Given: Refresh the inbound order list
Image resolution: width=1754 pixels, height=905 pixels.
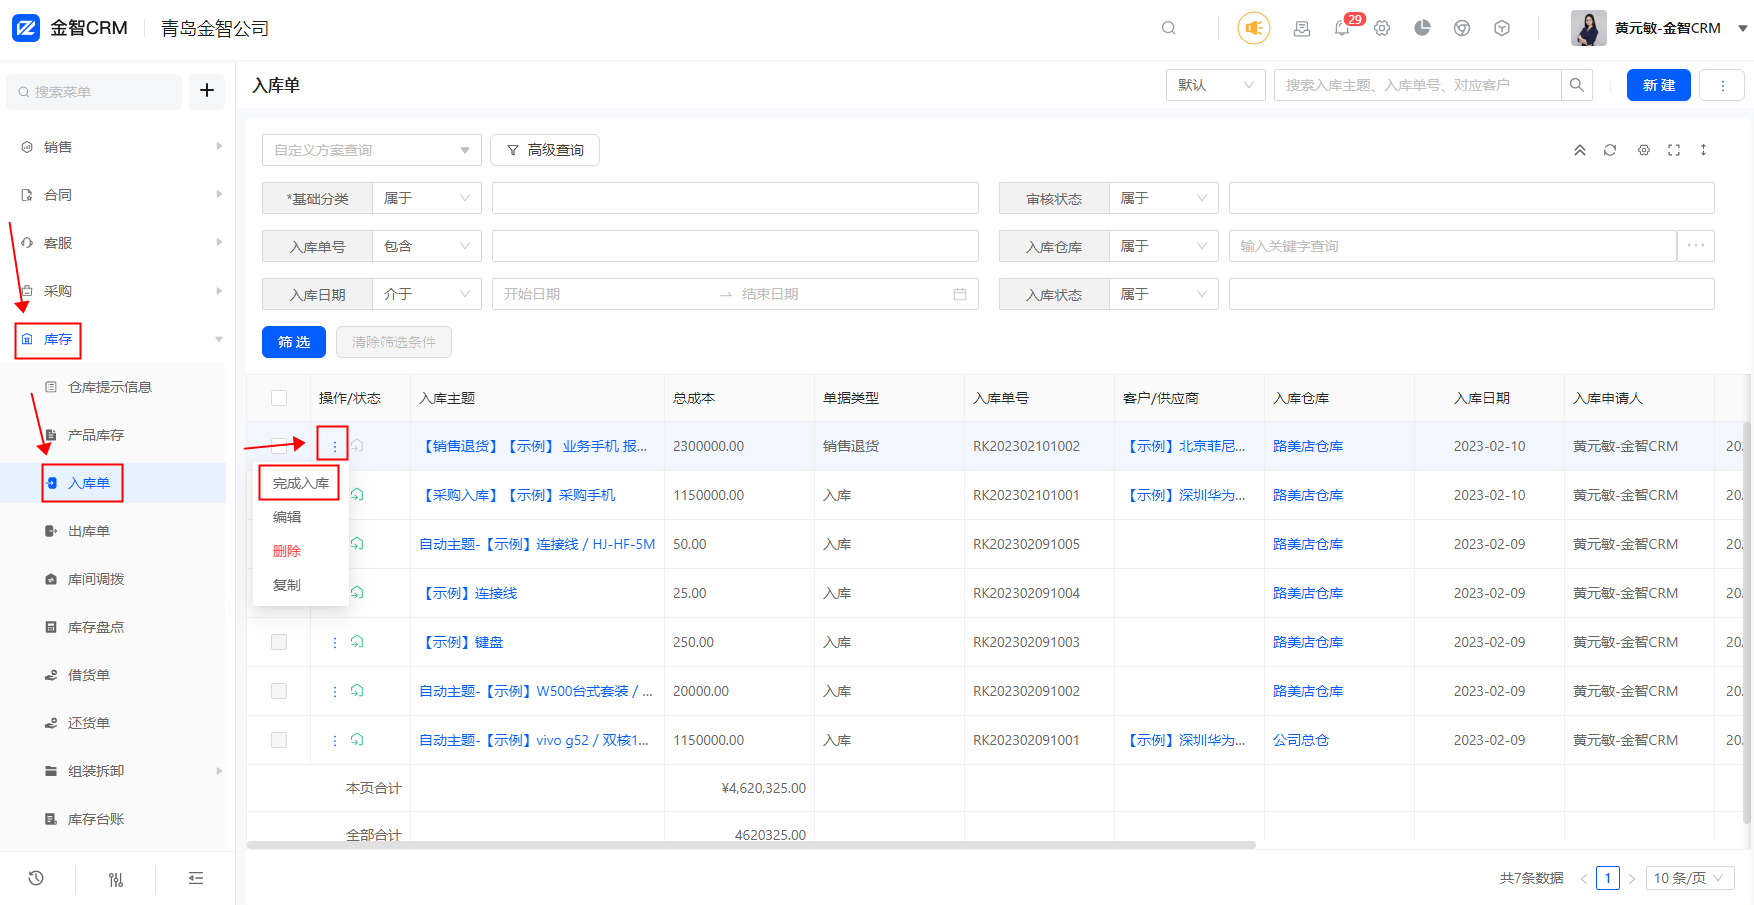Looking at the screenshot, I should [1610, 150].
